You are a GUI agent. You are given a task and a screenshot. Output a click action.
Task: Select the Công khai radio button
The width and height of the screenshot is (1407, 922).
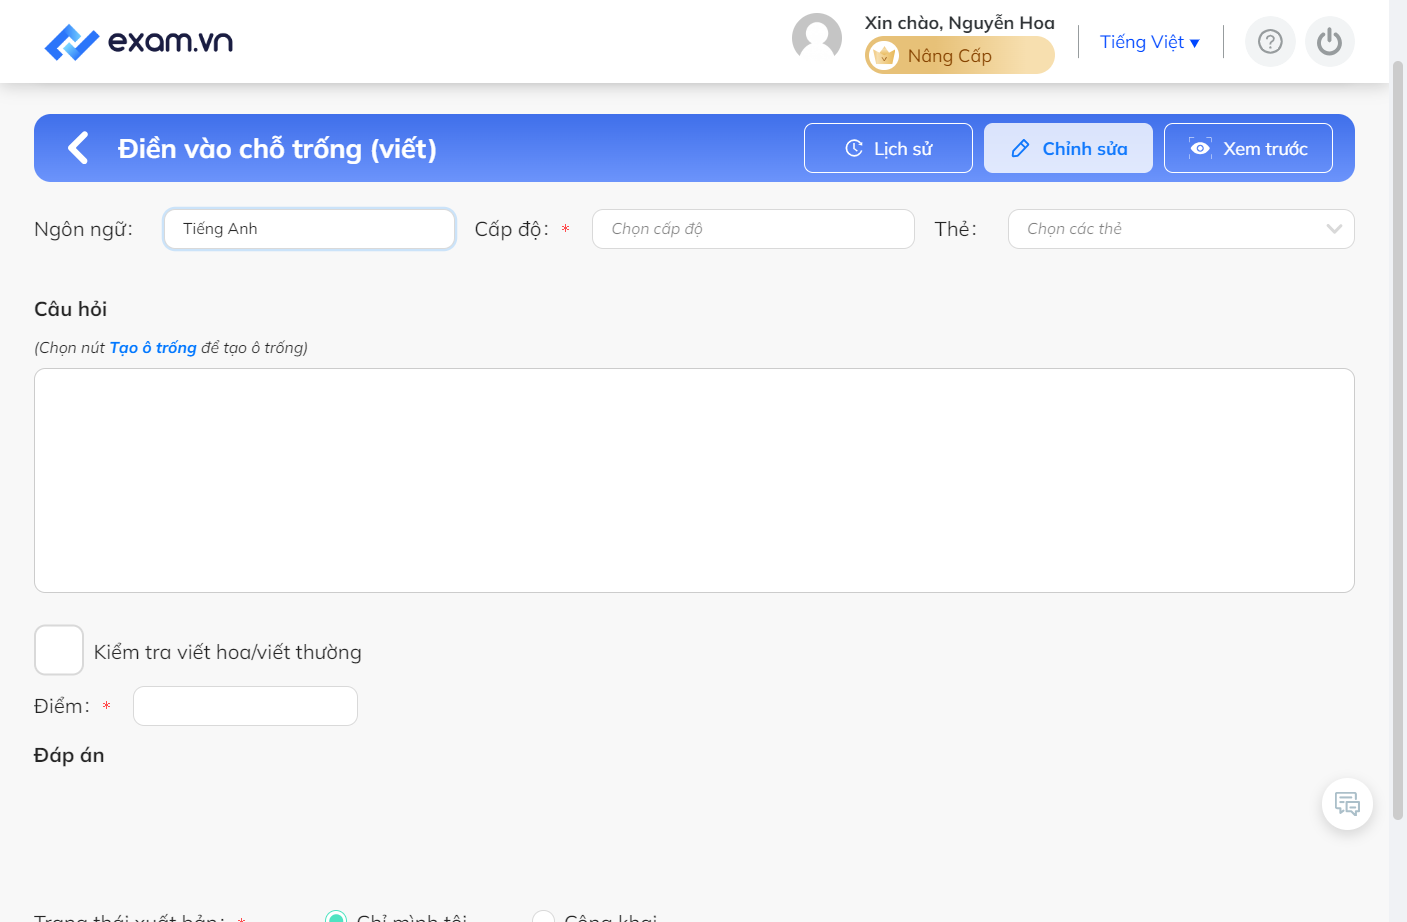pyautogui.click(x=543, y=916)
